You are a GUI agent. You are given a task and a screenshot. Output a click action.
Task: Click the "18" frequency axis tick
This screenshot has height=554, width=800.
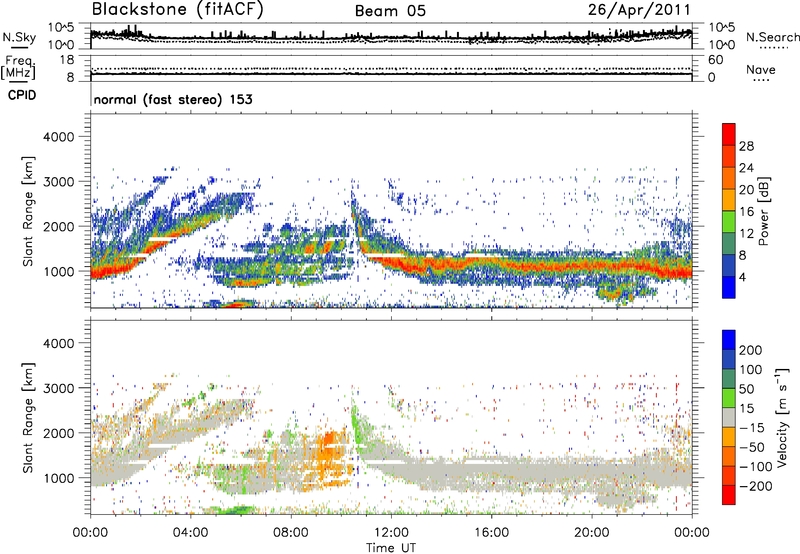tap(67, 60)
